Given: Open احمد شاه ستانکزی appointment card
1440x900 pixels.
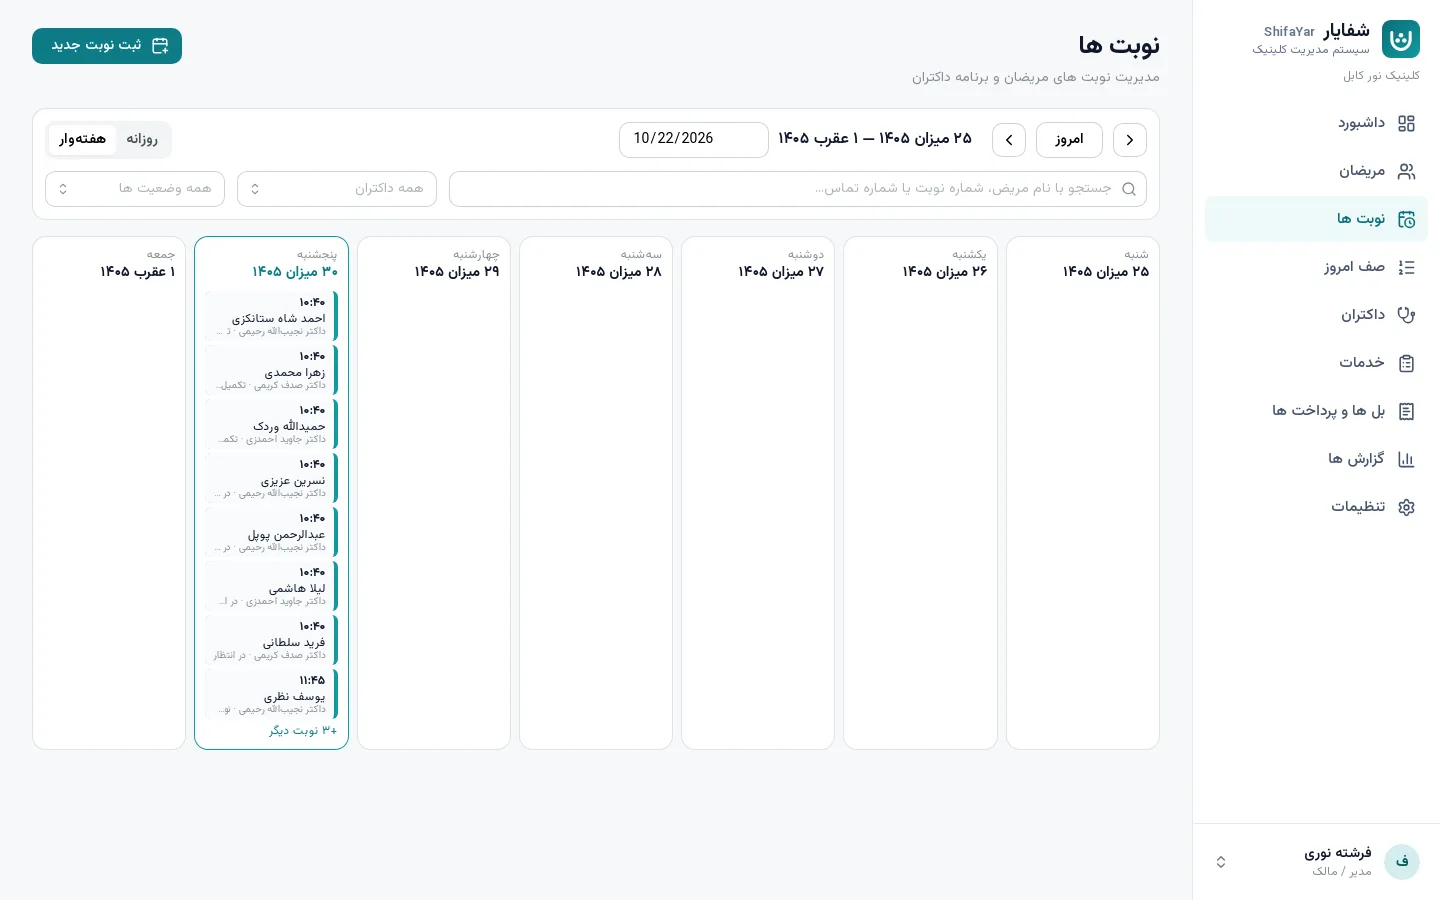Looking at the screenshot, I should coord(271,316).
